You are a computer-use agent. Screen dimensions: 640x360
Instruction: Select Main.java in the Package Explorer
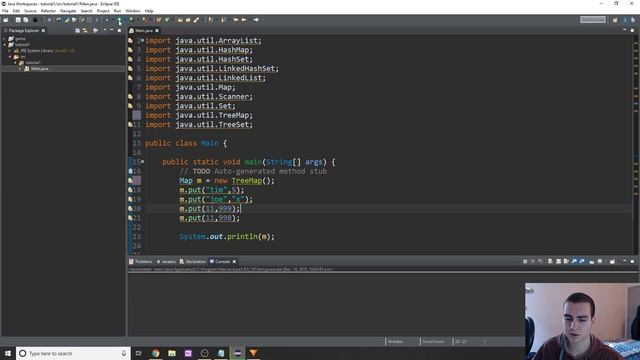40,69
